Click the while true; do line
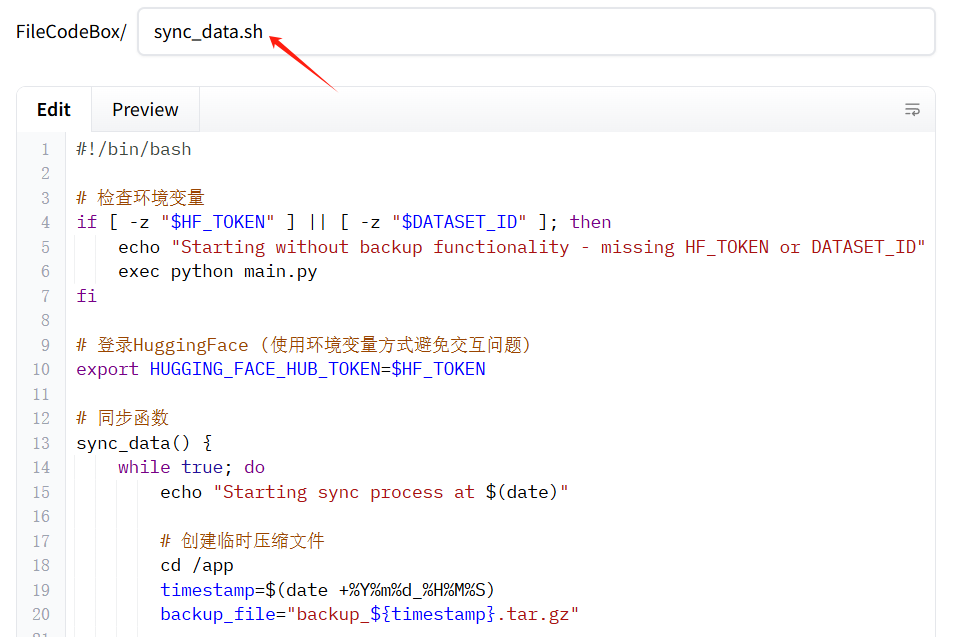The image size is (969, 637). (x=191, y=467)
